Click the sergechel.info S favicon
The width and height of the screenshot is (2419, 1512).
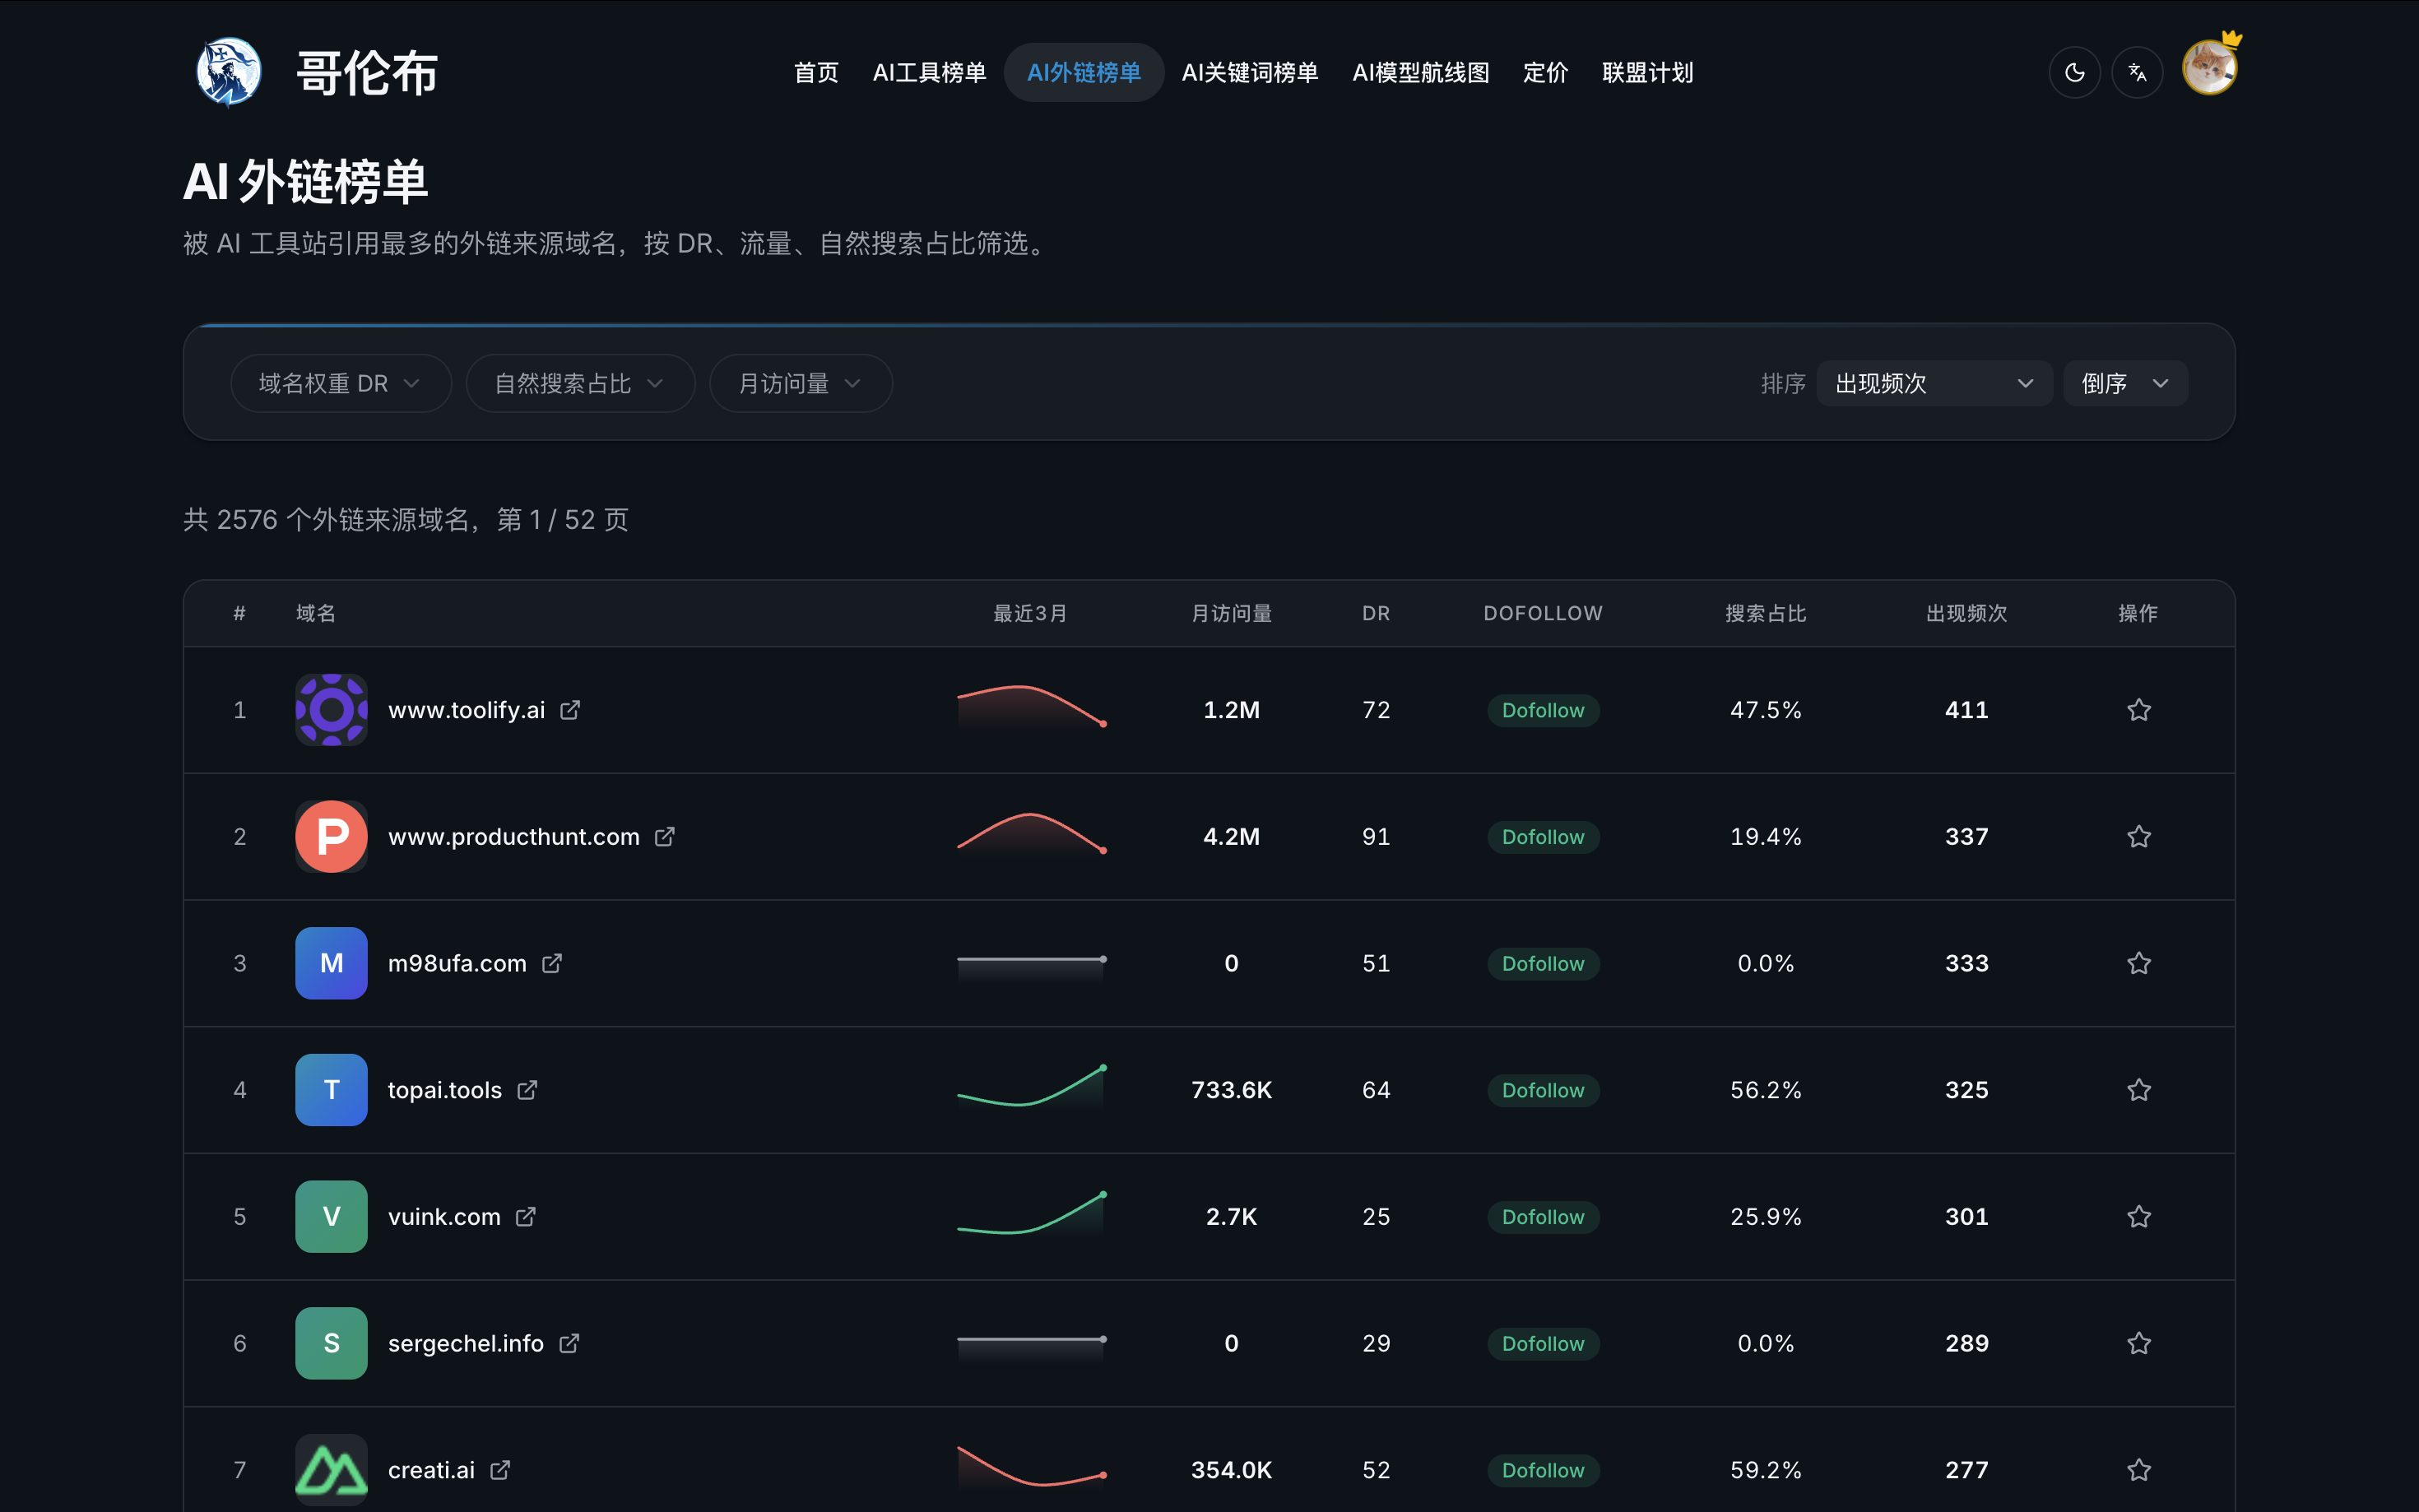pos(331,1343)
